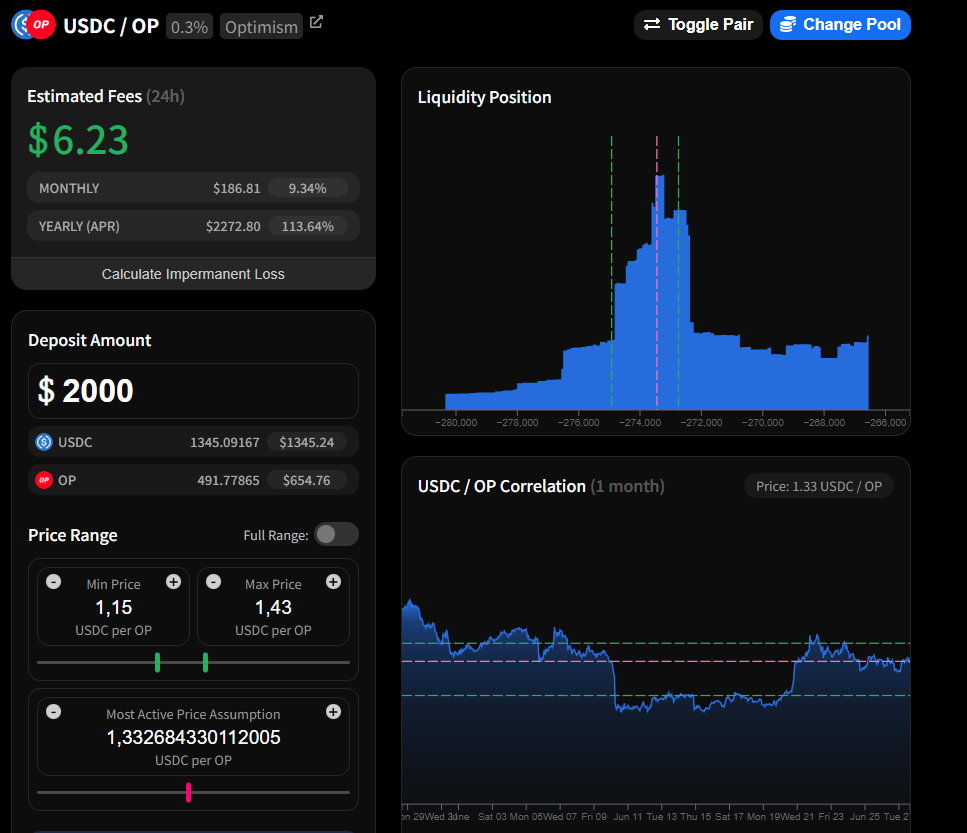Click the Optimism network badge
The image size is (967, 833).
click(261, 27)
